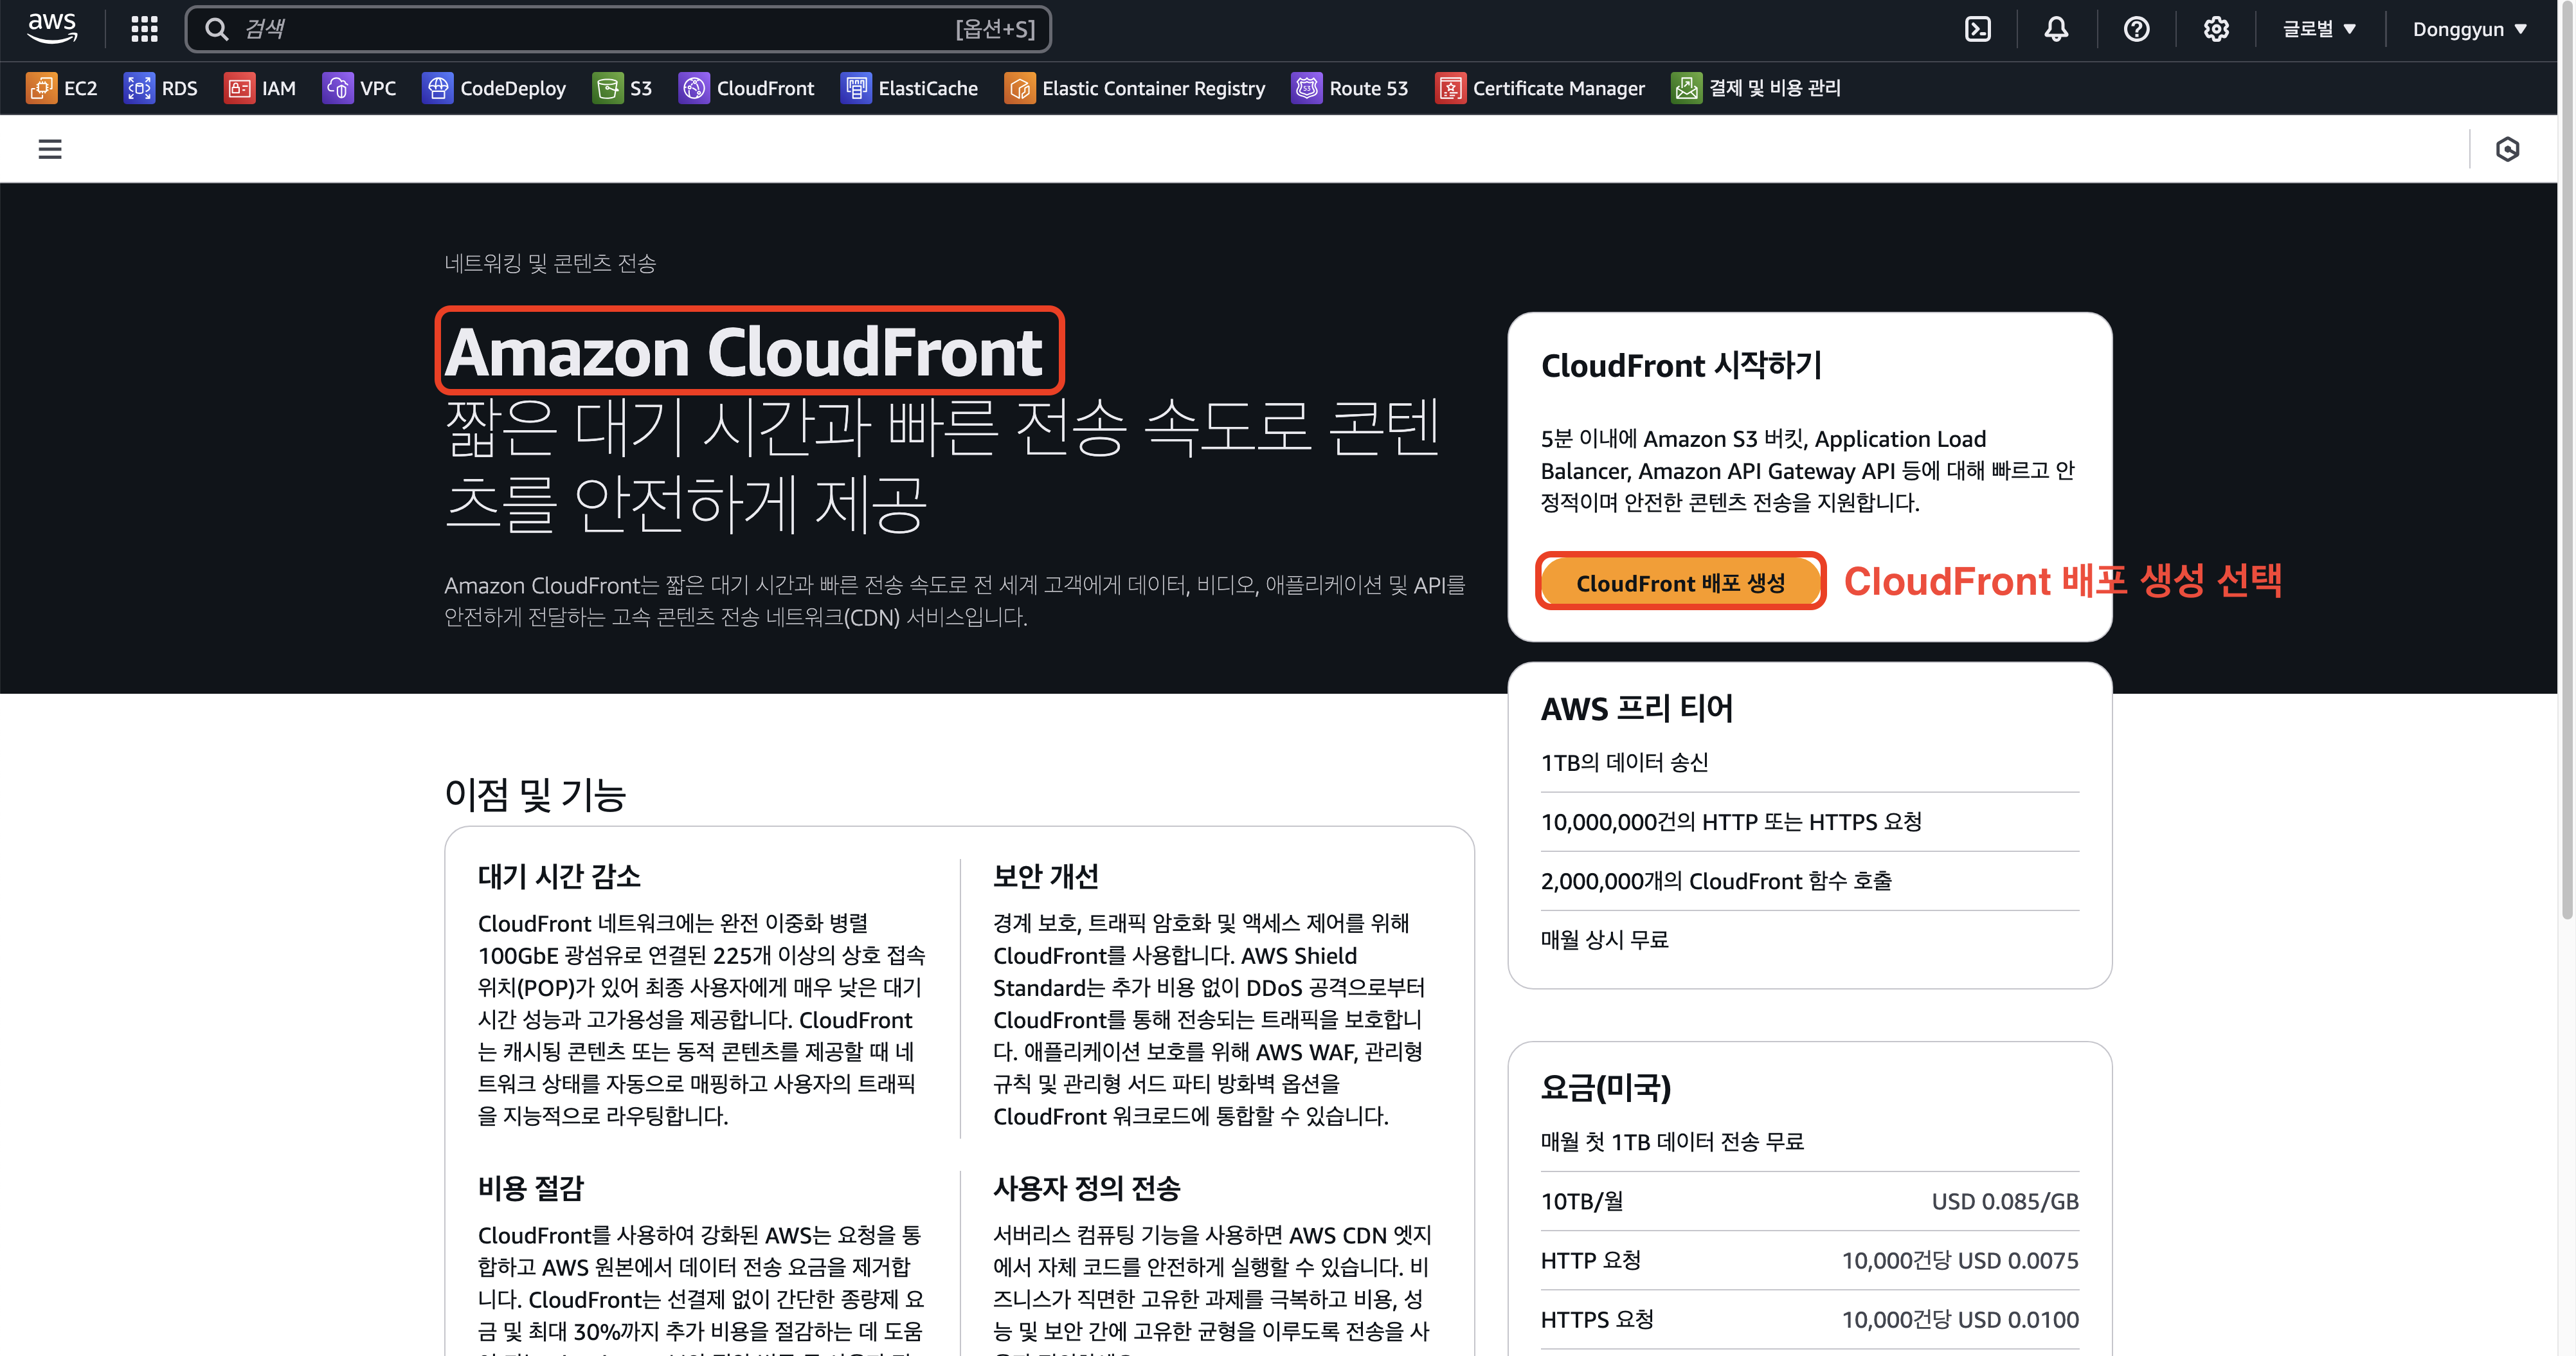Click the 이점 및 기능 section heading
2576x1356 pixels.
535,795
